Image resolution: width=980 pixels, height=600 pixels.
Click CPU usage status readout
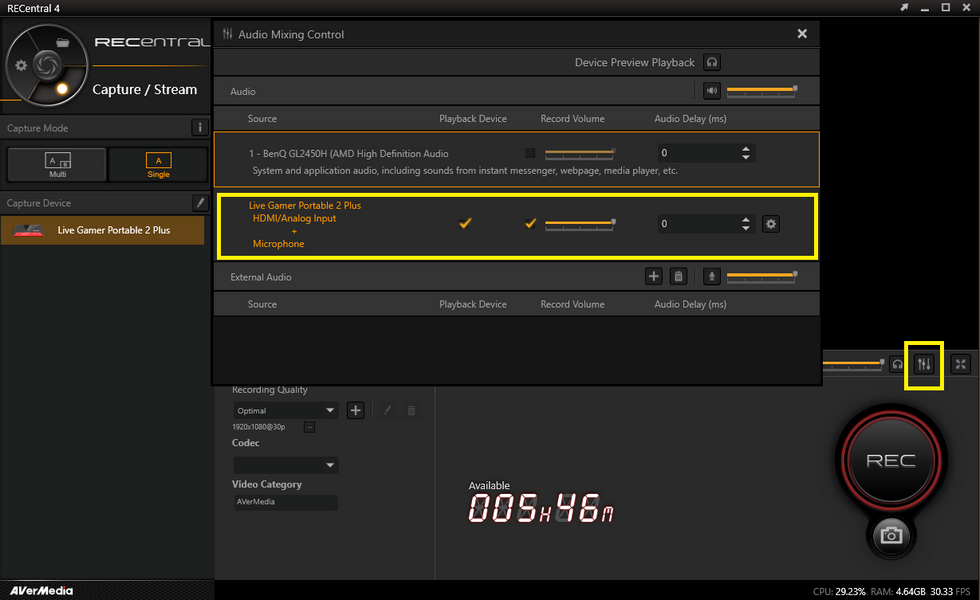pyautogui.click(x=839, y=591)
